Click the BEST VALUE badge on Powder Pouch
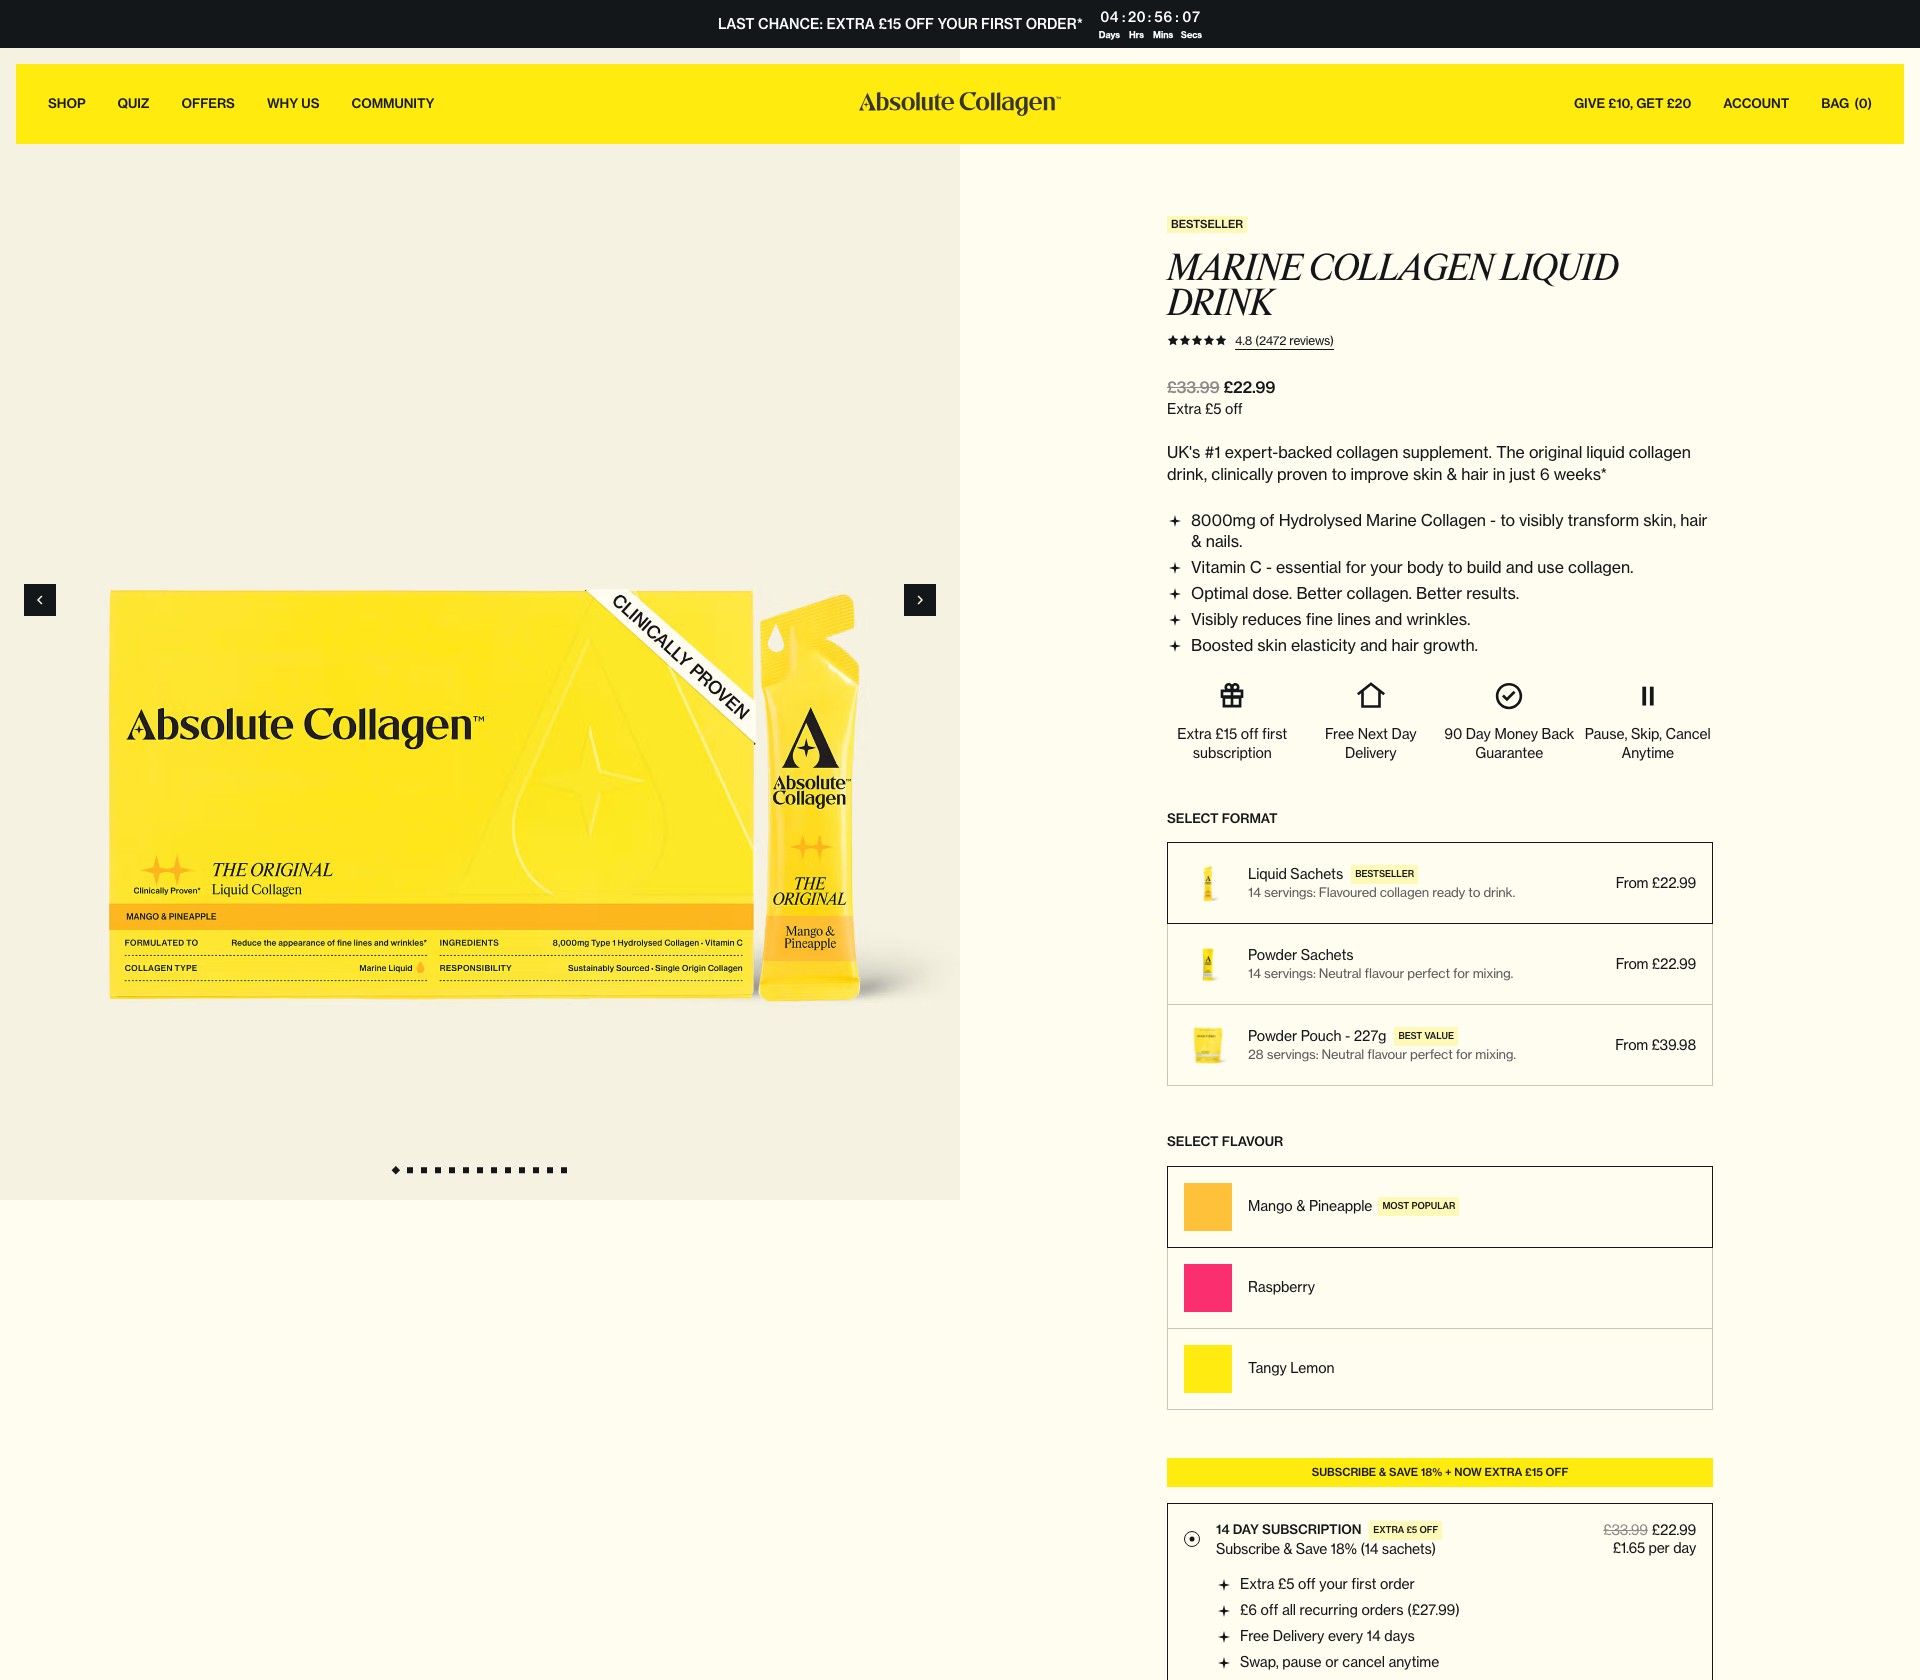Screen dimensions: 1920x1680 (x=1426, y=1036)
